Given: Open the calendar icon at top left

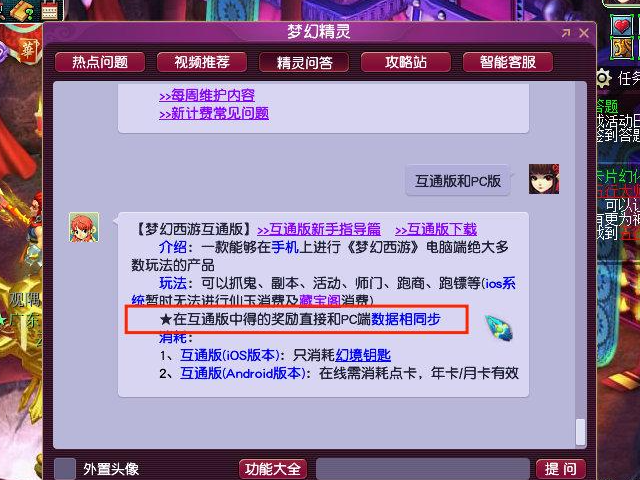Looking at the screenshot, I should (49, 10).
